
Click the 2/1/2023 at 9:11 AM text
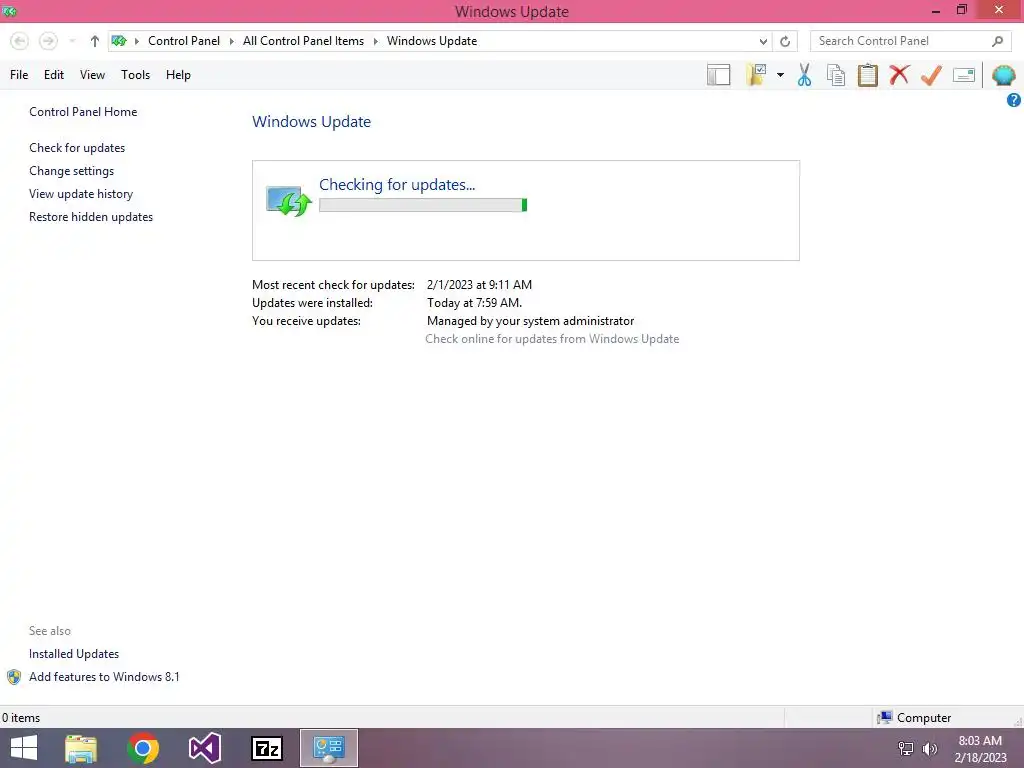[479, 285]
